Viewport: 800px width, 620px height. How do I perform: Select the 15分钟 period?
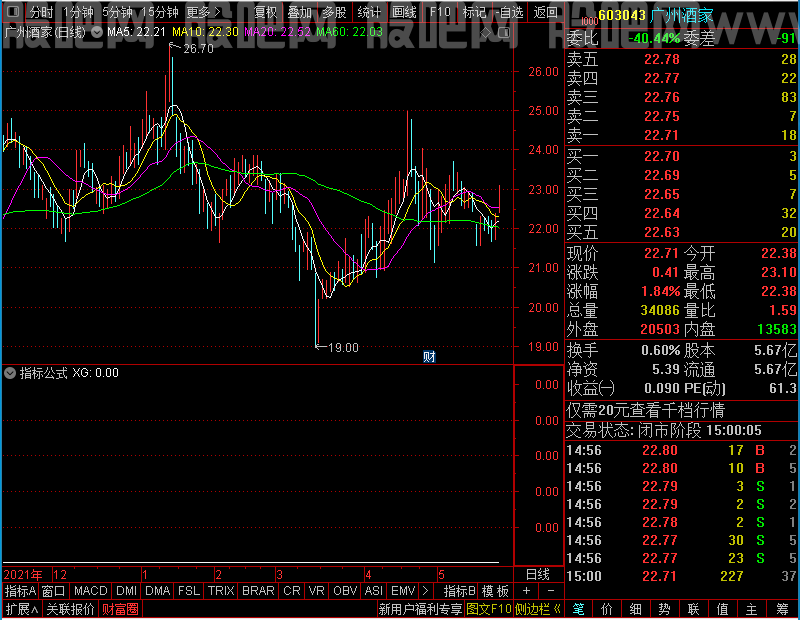(160, 12)
